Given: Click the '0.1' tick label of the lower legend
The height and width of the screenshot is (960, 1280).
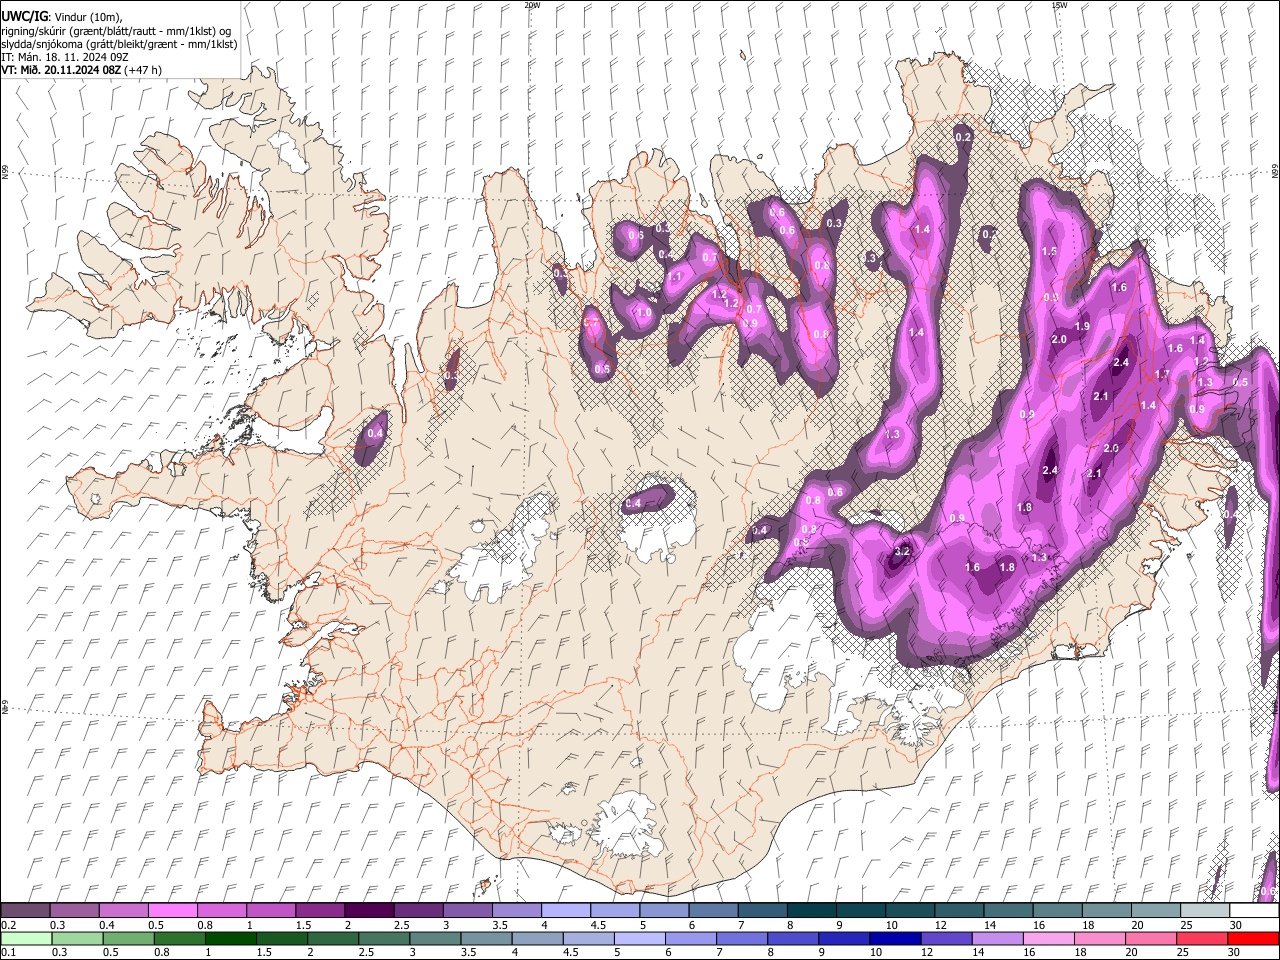Looking at the screenshot, I should pos(8,953).
